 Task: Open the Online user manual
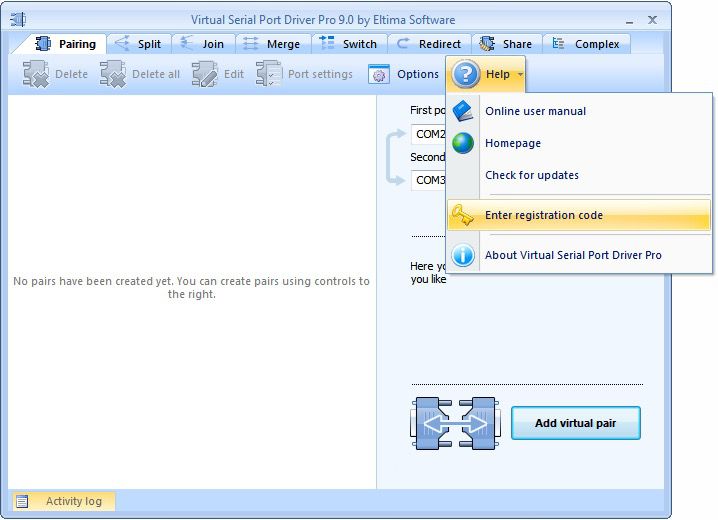[579, 111]
